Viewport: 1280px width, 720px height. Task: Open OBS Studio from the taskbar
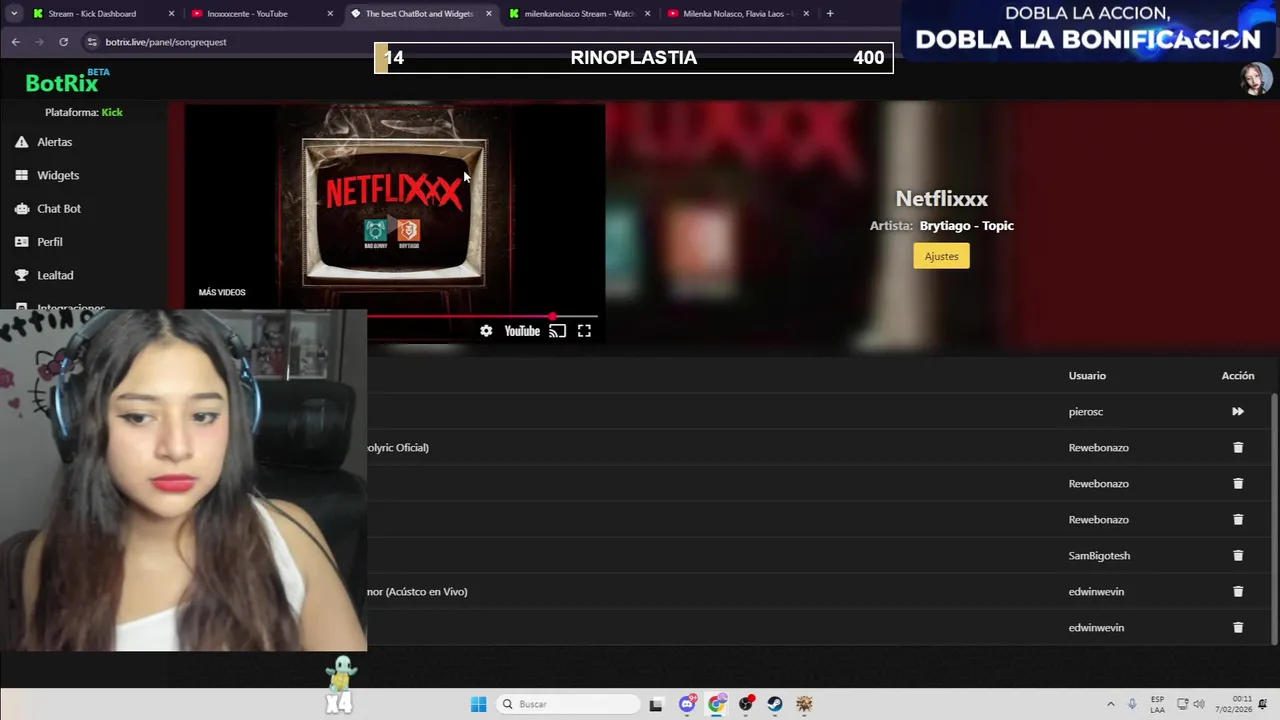(746, 704)
